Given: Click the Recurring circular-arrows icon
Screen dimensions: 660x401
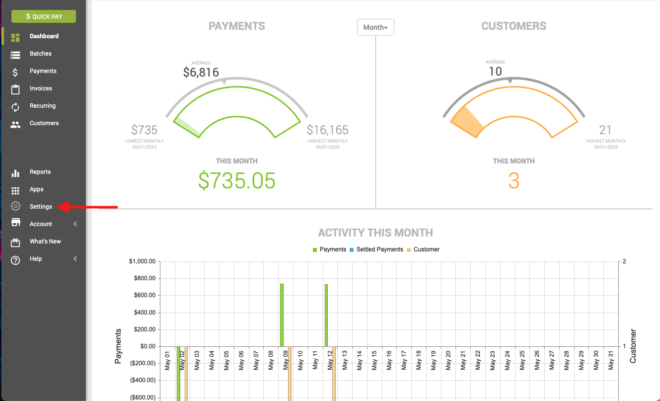Looking at the screenshot, I should [16, 107].
